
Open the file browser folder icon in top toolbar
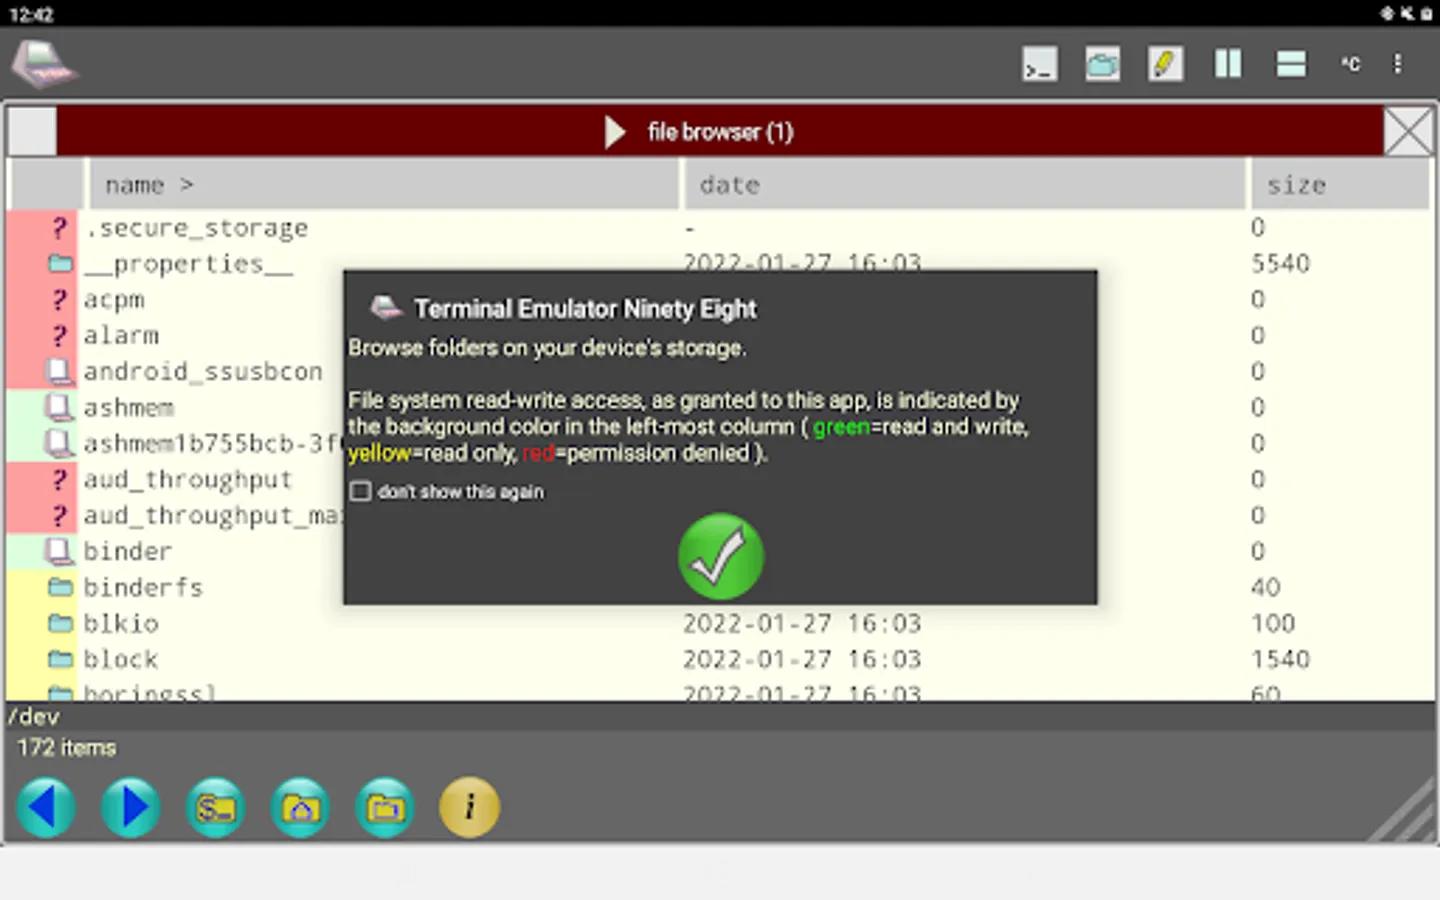click(1102, 65)
